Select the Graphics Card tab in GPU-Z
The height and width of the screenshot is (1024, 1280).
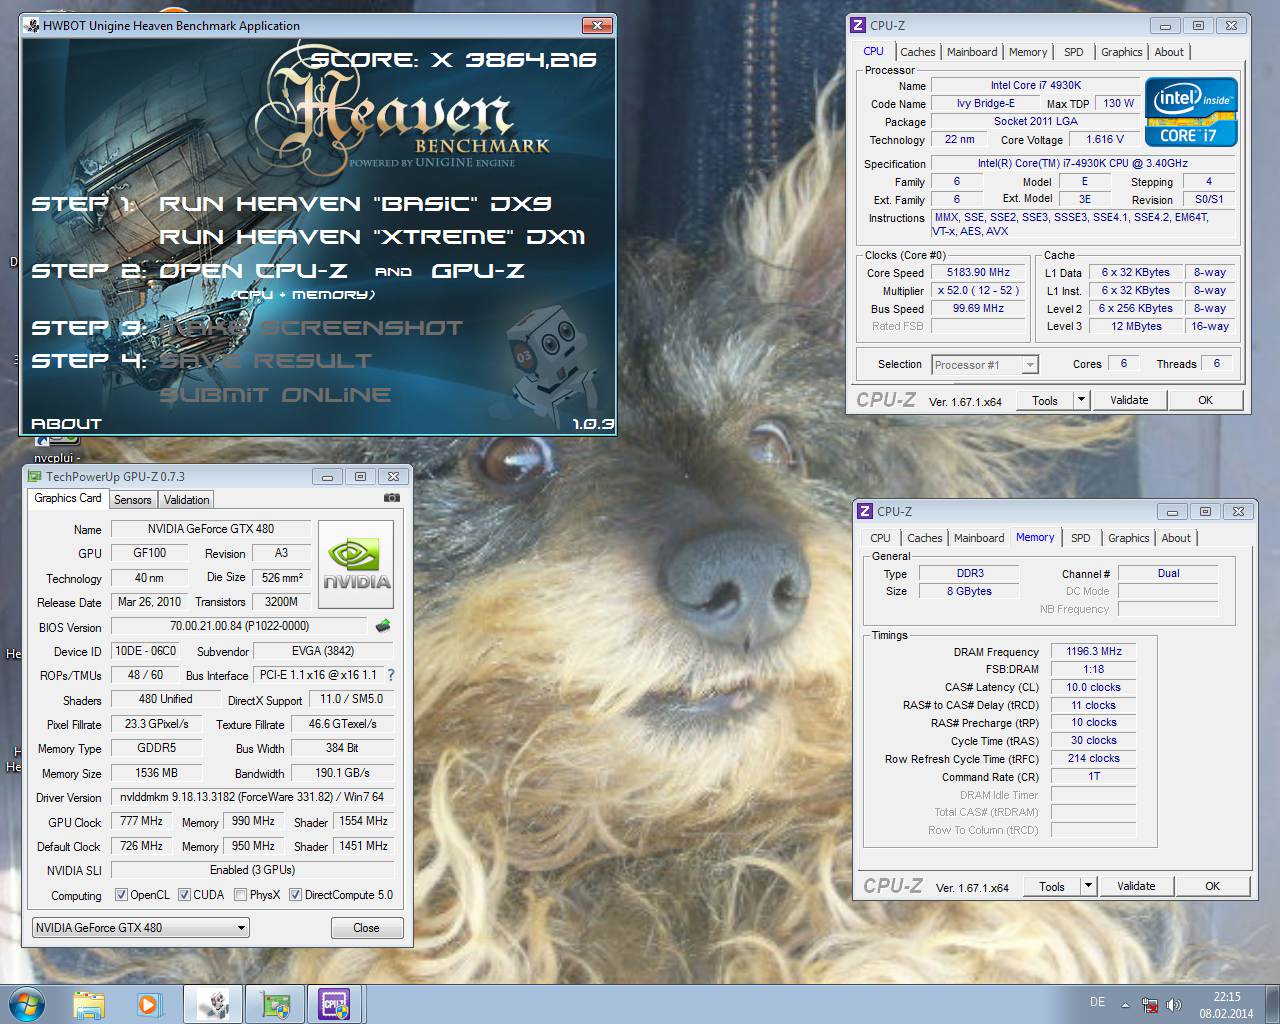68,498
